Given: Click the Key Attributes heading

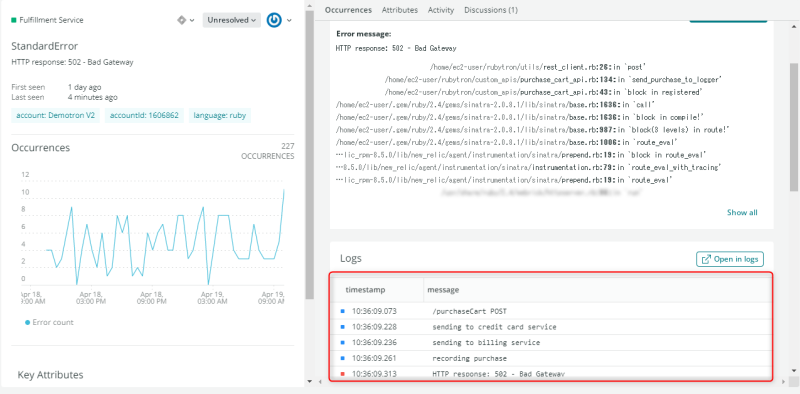Looking at the screenshot, I should [x=50, y=375].
